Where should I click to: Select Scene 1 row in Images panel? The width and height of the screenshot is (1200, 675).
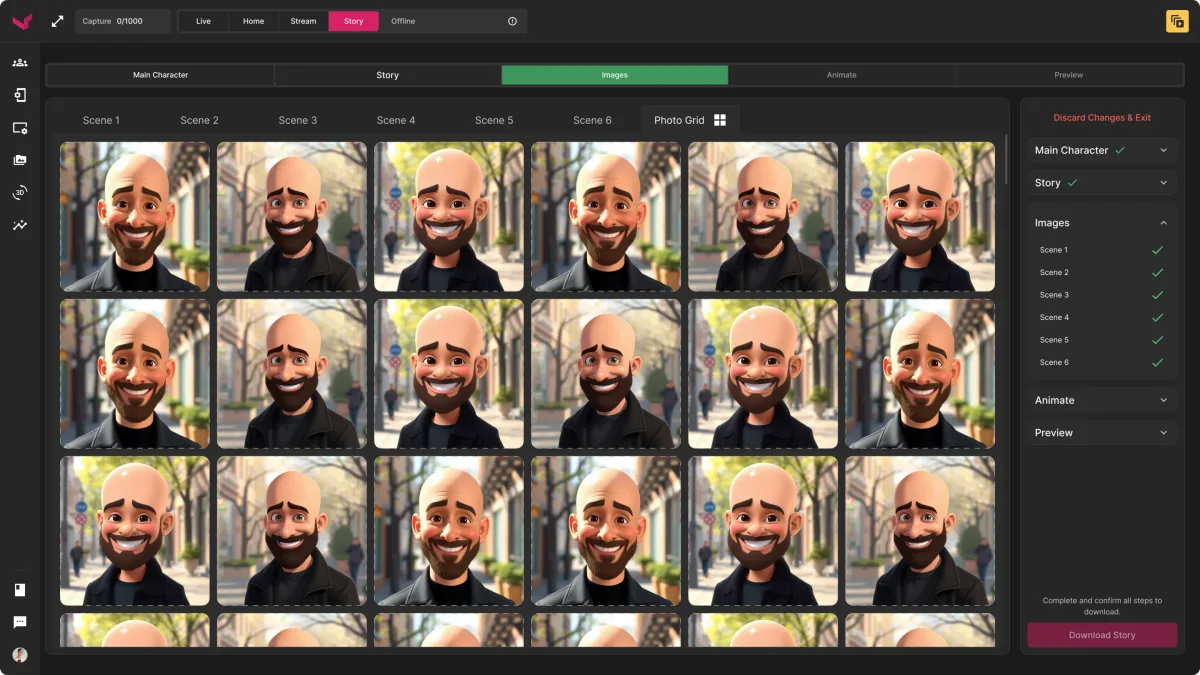(x=1101, y=250)
